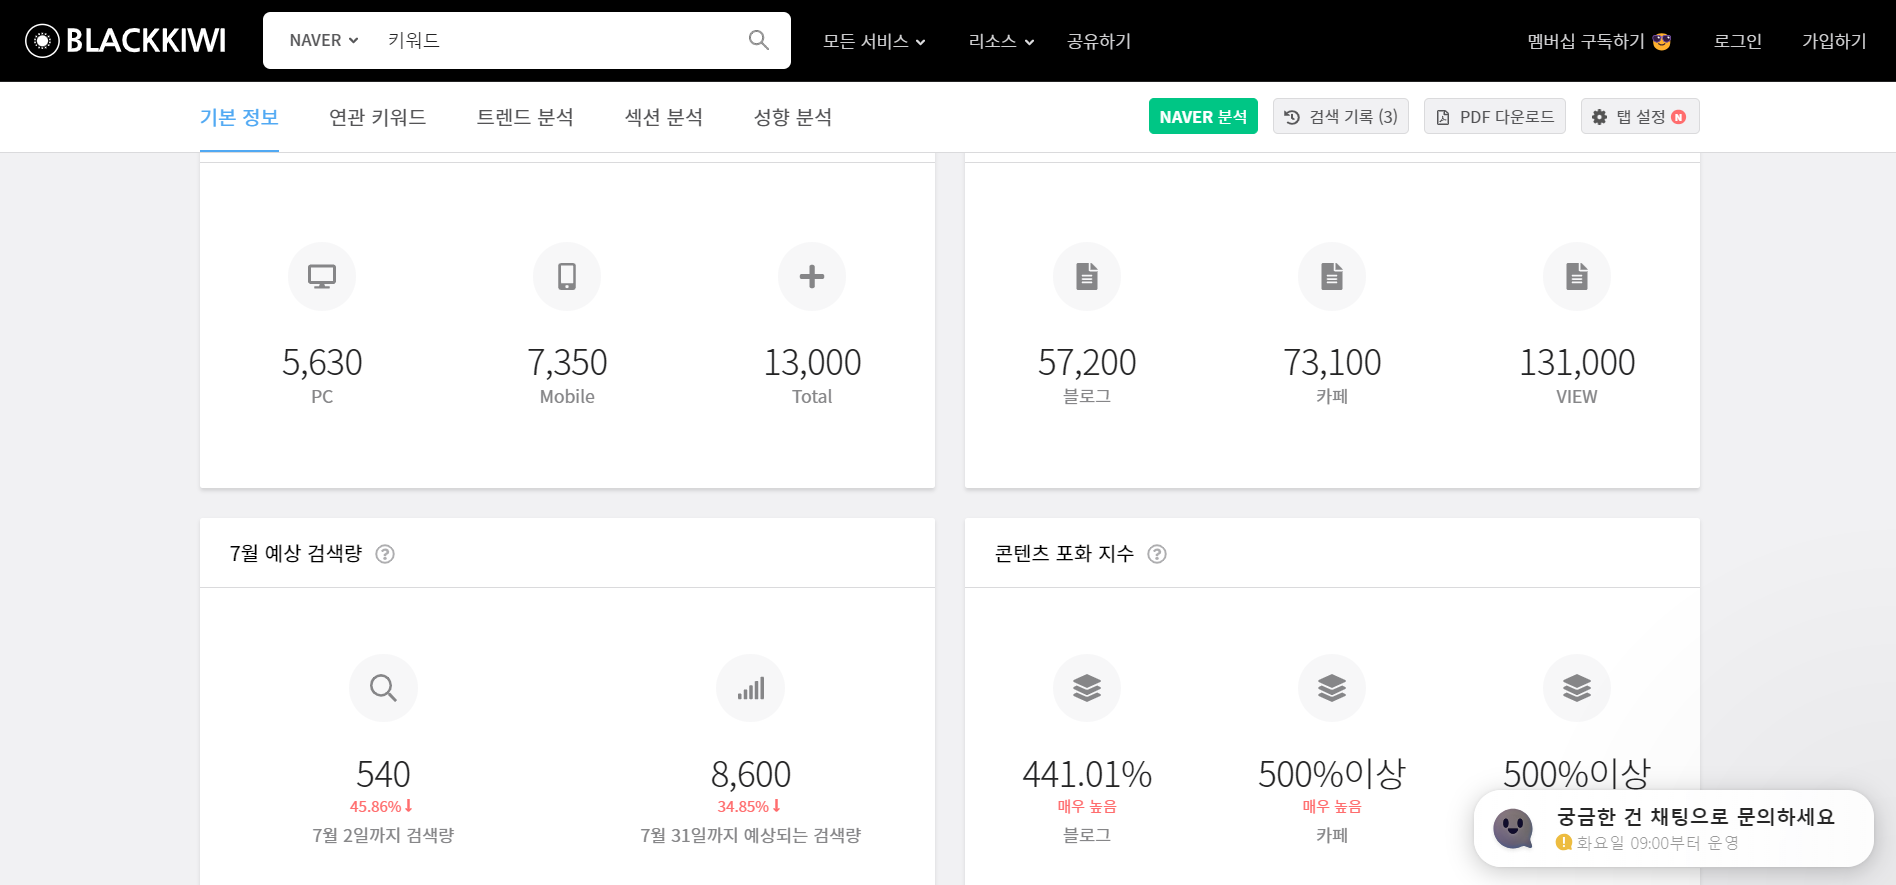Click the 34.85% decrease indicator
The image size is (1896, 885).
pos(749,806)
